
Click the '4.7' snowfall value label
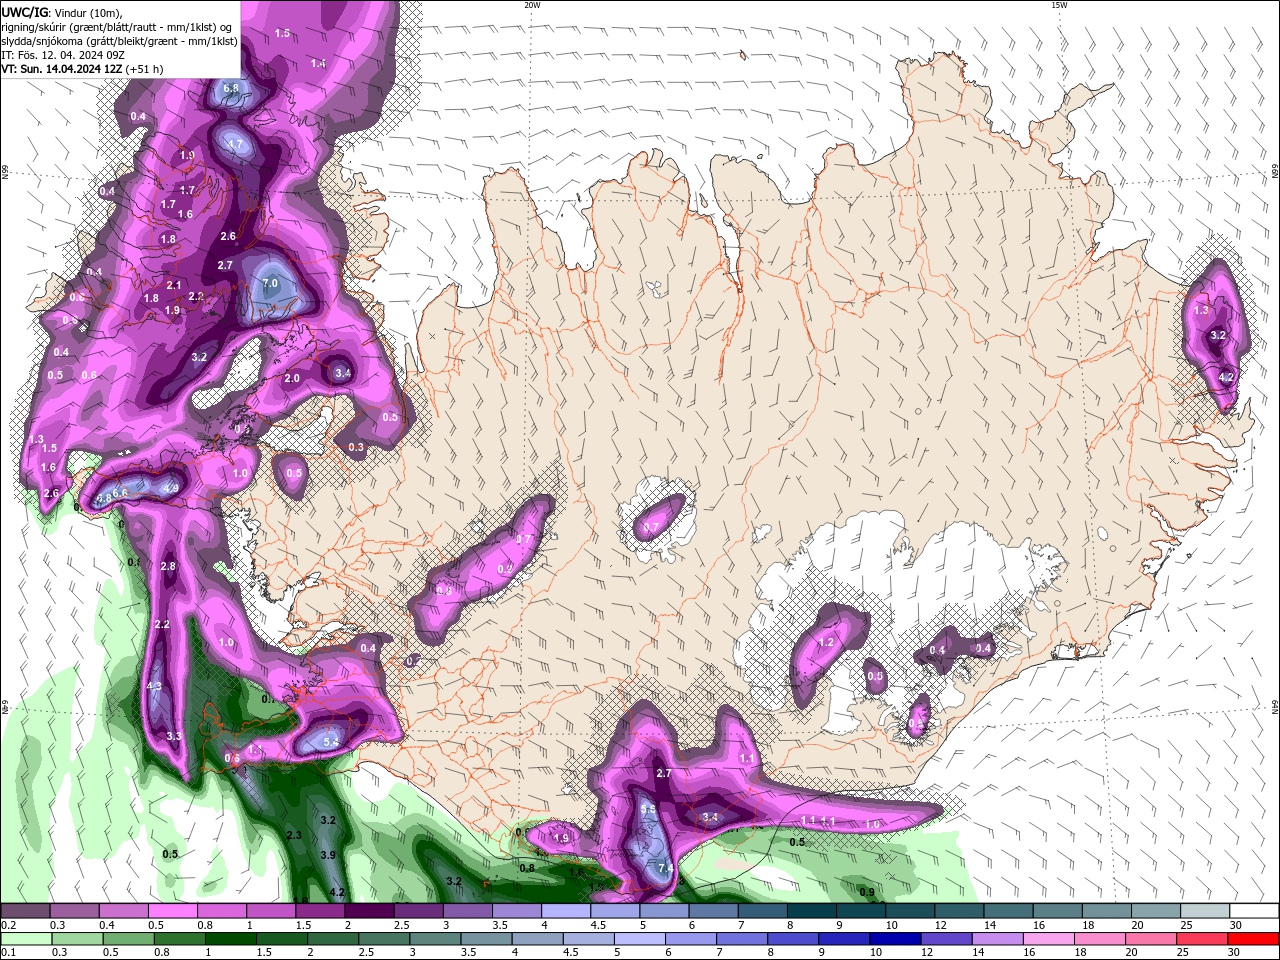pos(235,144)
